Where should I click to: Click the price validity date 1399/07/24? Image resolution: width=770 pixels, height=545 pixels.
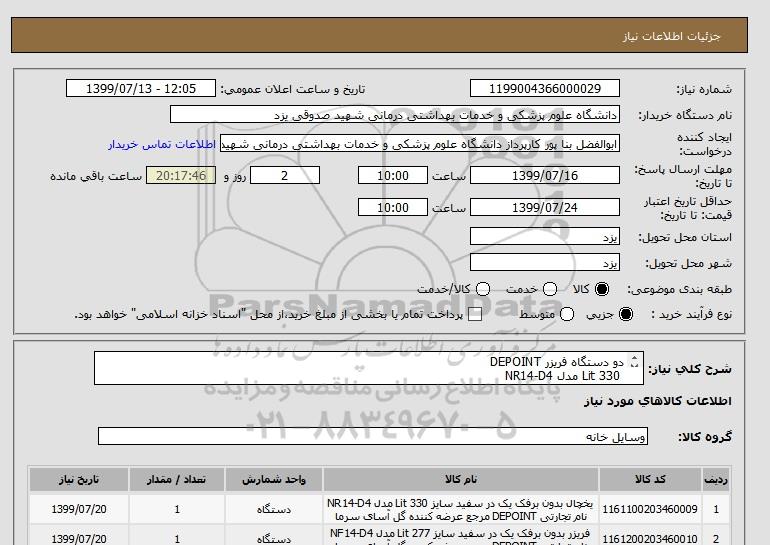(545, 207)
